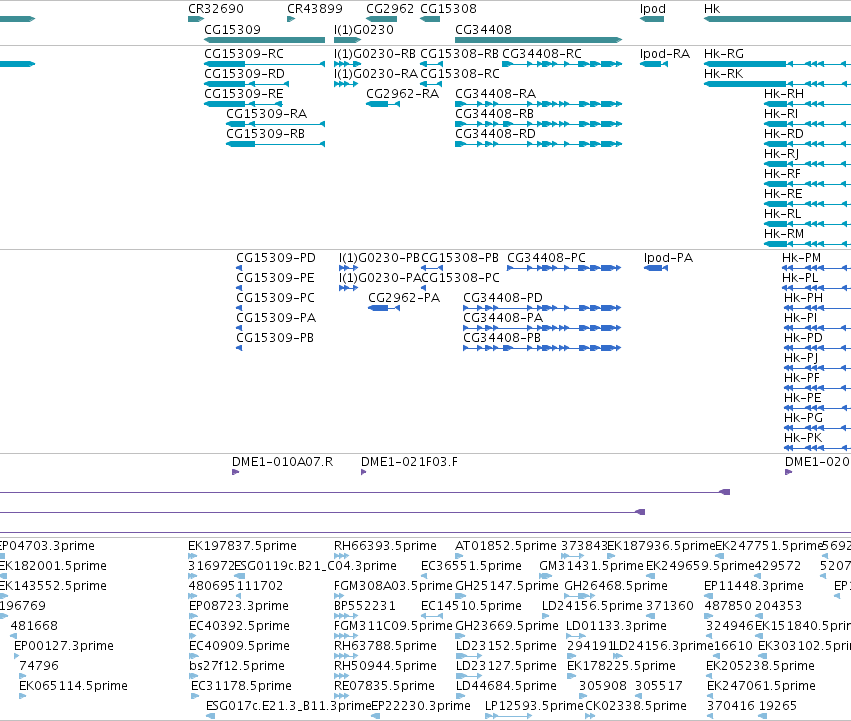Click the long CG34408 gene bar

coord(538,40)
